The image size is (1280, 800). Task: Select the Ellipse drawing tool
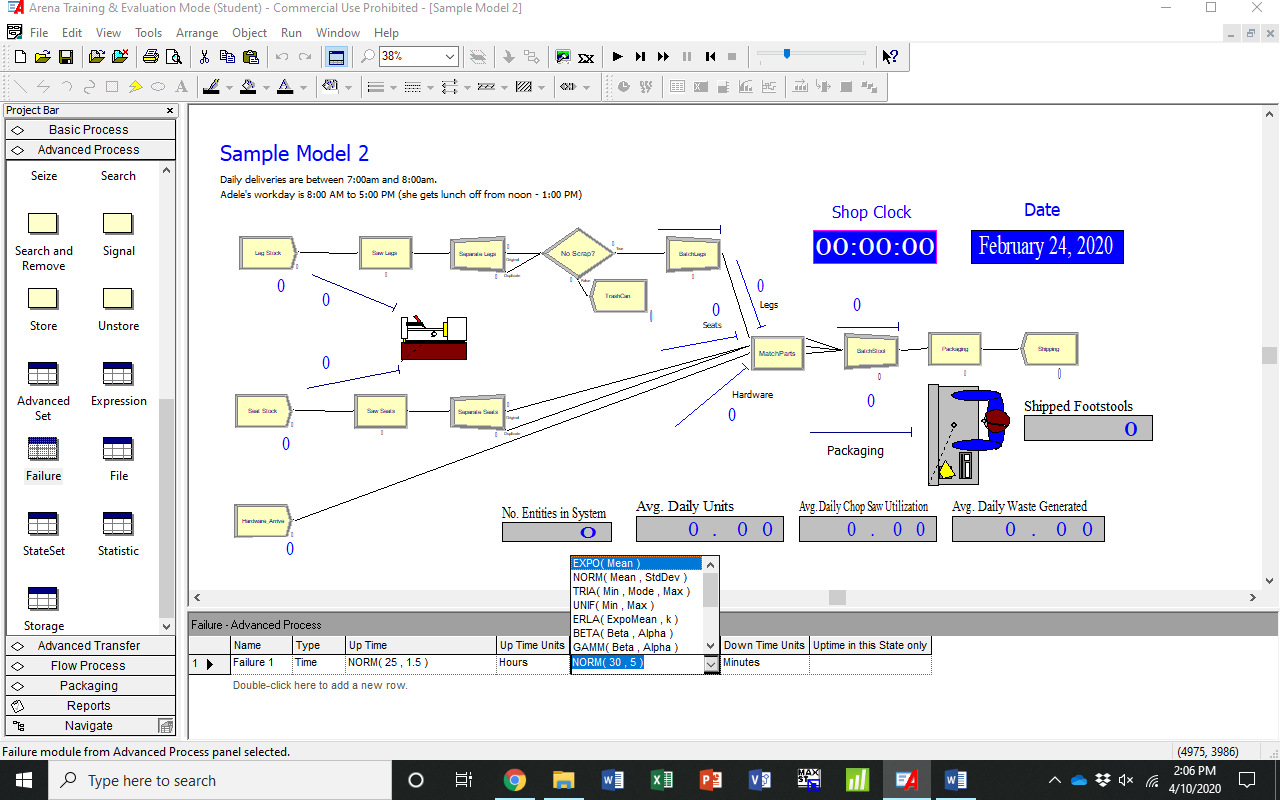pyautogui.click(x=158, y=87)
